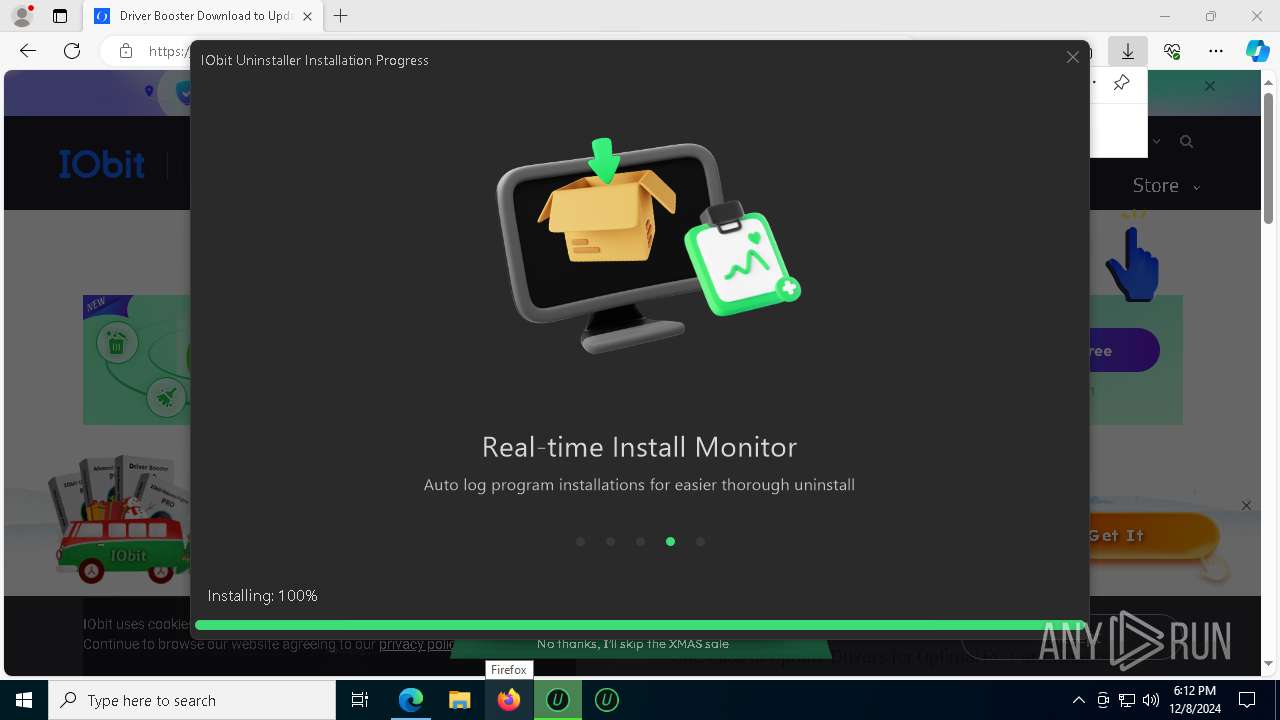The image size is (1280, 720).
Task: Select the fifth slide indicator dot
Action: point(700,541)
